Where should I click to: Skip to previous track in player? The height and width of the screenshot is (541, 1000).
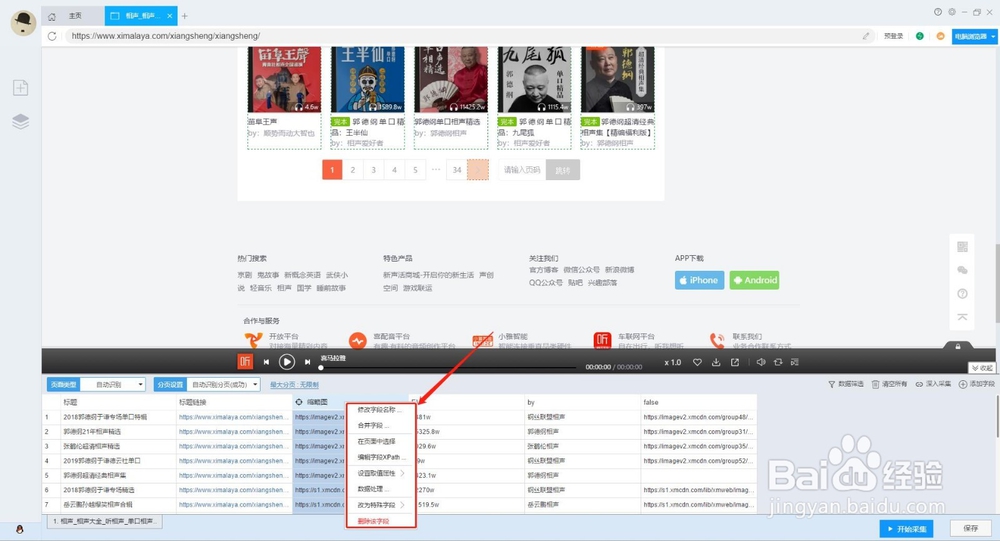pos(266,362)
